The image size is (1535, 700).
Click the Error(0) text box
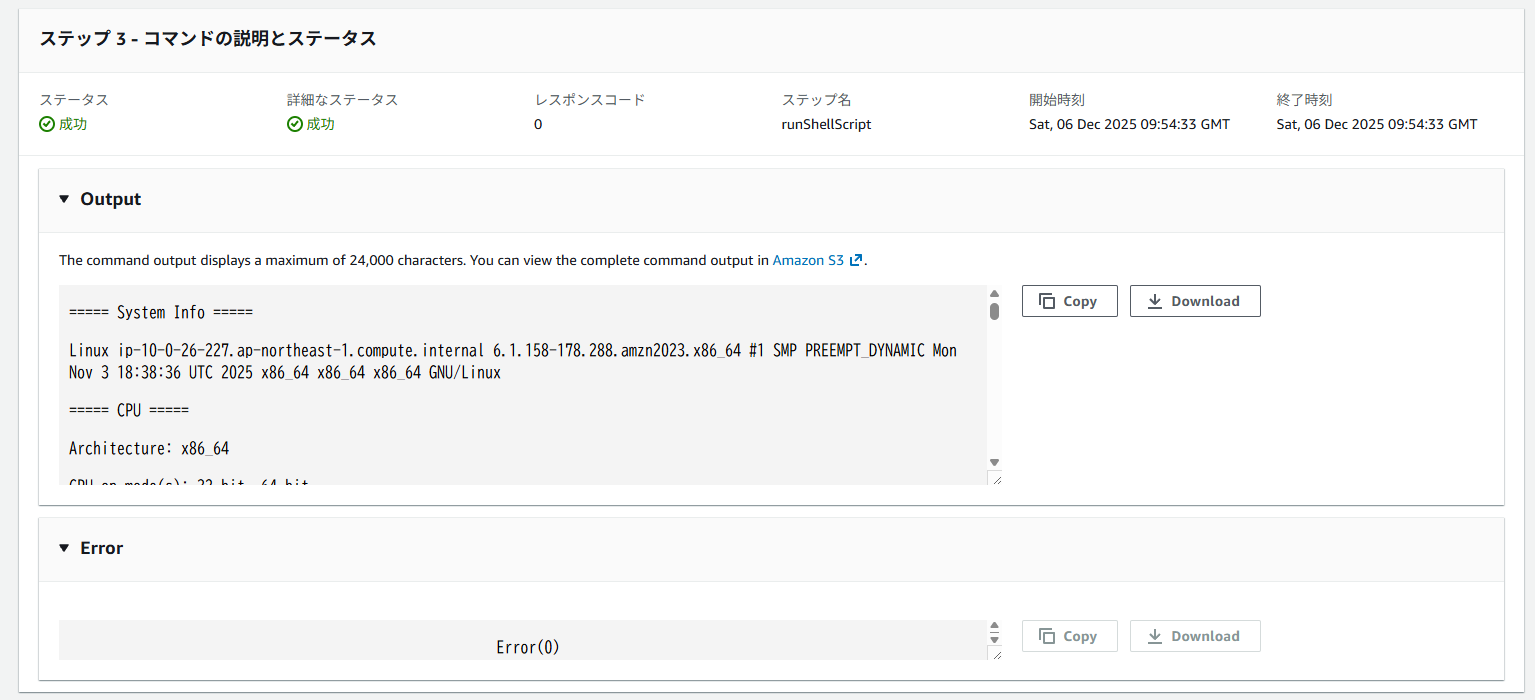(x=528, y=646)
